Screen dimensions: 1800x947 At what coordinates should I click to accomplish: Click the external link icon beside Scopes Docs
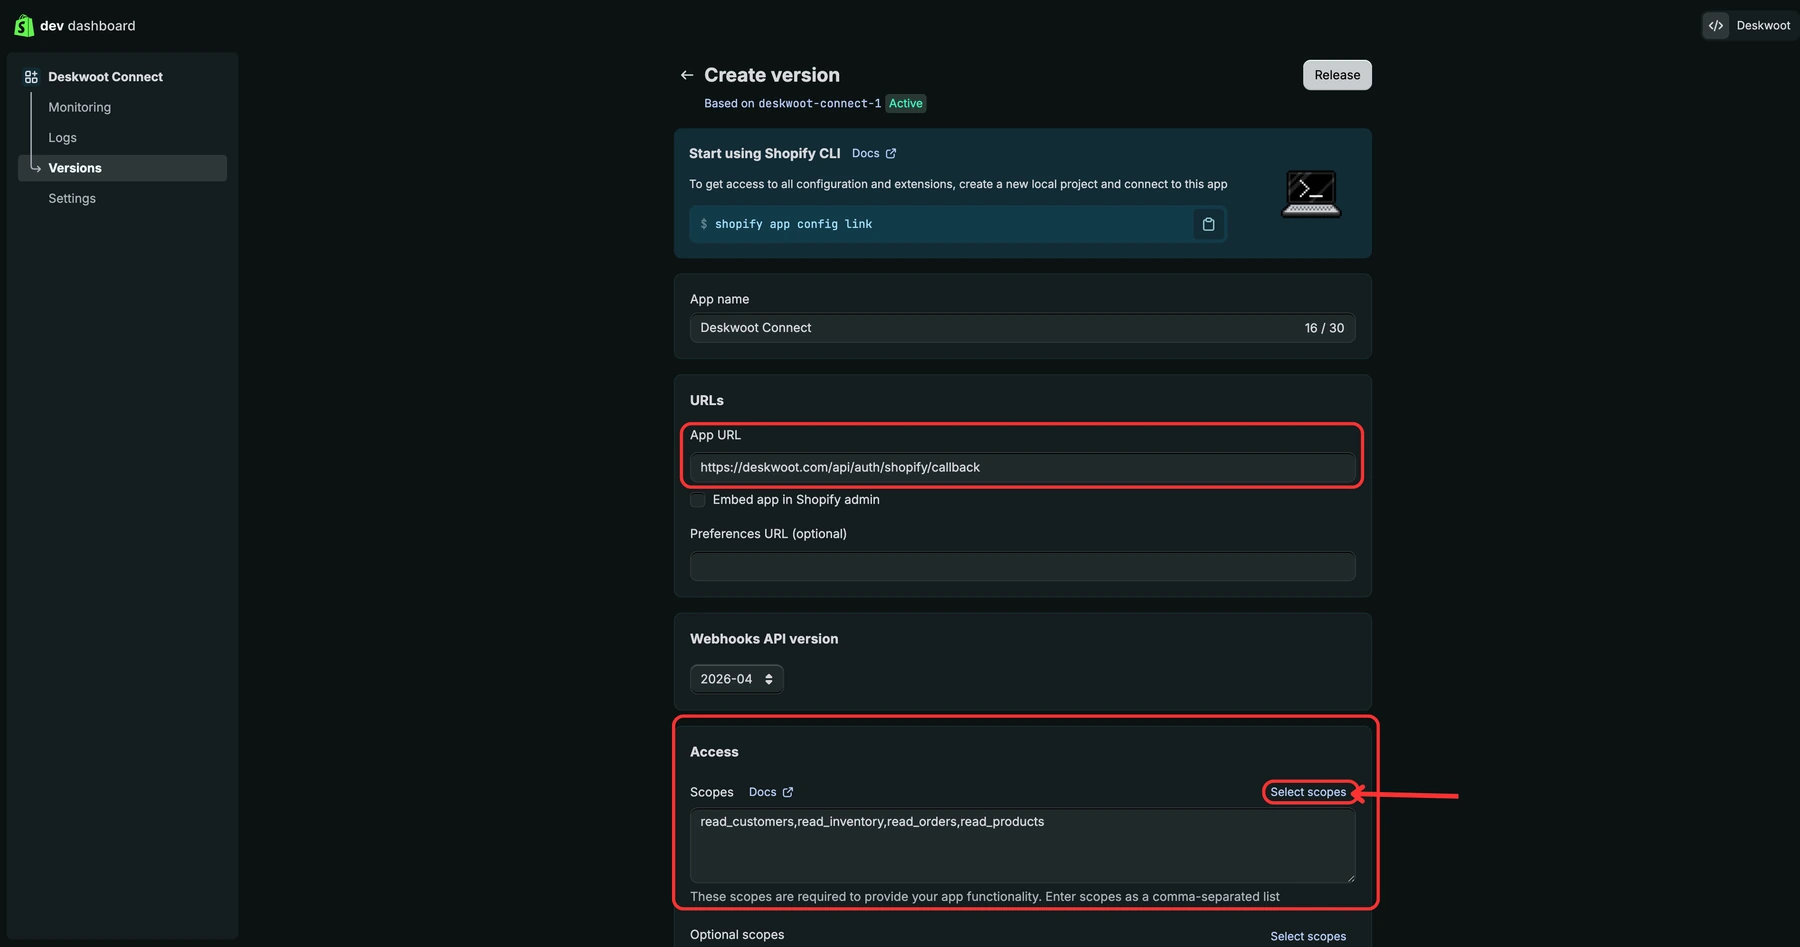pos(788,792)
